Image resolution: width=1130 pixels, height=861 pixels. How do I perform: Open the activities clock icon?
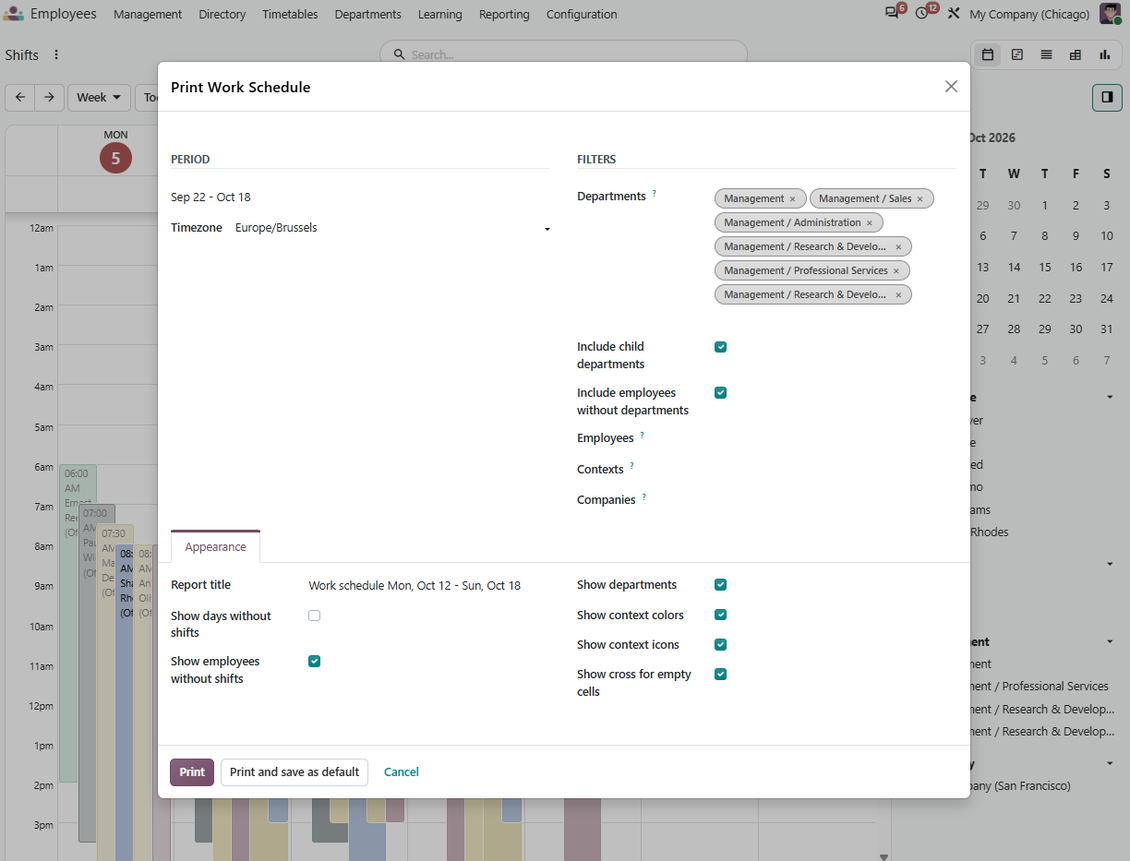(922, 13)
